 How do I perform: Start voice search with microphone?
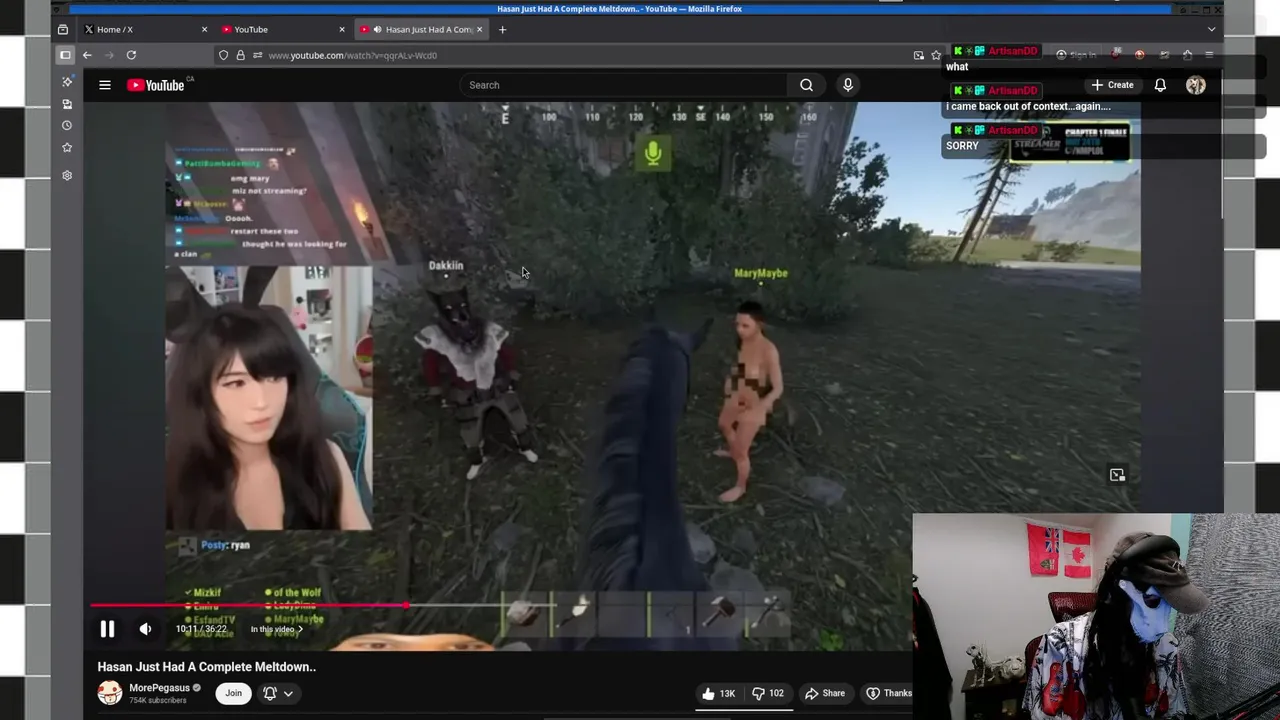(x=848, y=85)
